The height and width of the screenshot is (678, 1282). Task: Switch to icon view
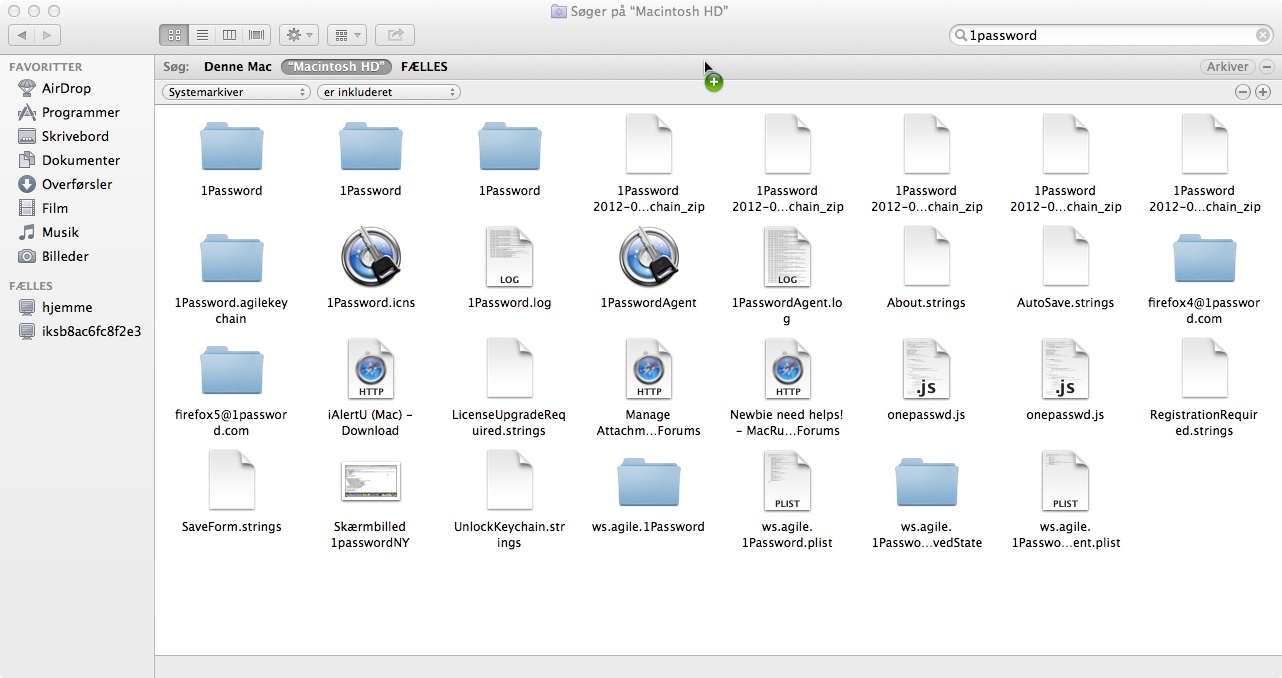tap(174, 35)
